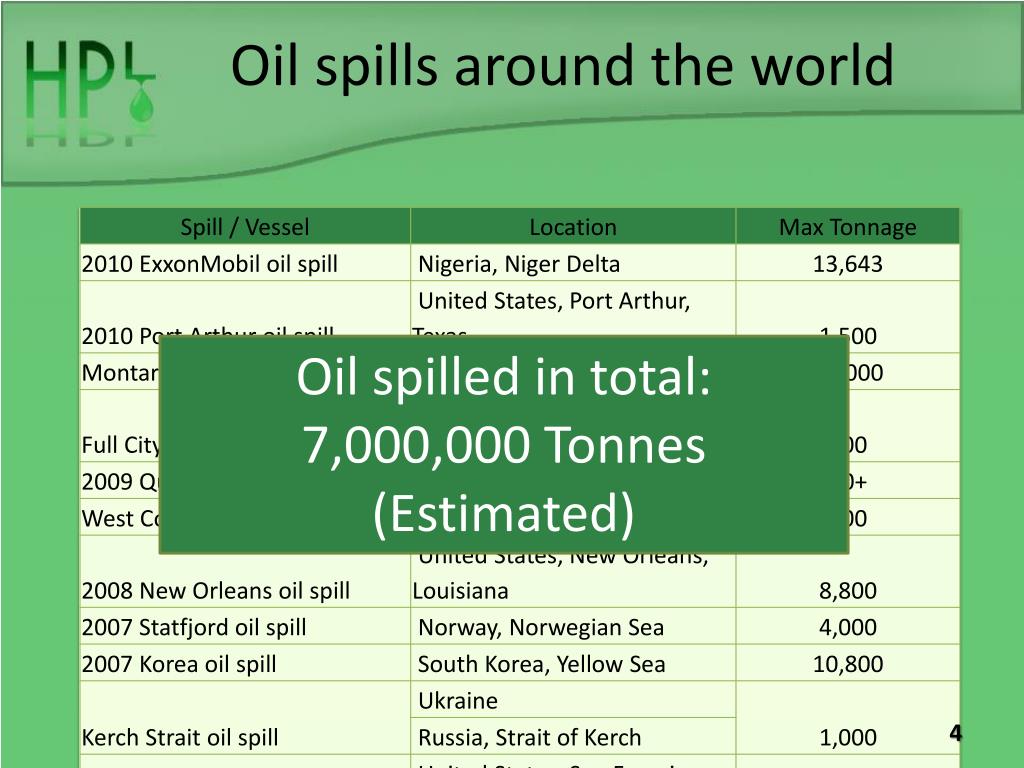The width and height of the screenshot is (1024, 768).
Task: Click the '(Estimated)' overlay line
Action: pos(504,514)
